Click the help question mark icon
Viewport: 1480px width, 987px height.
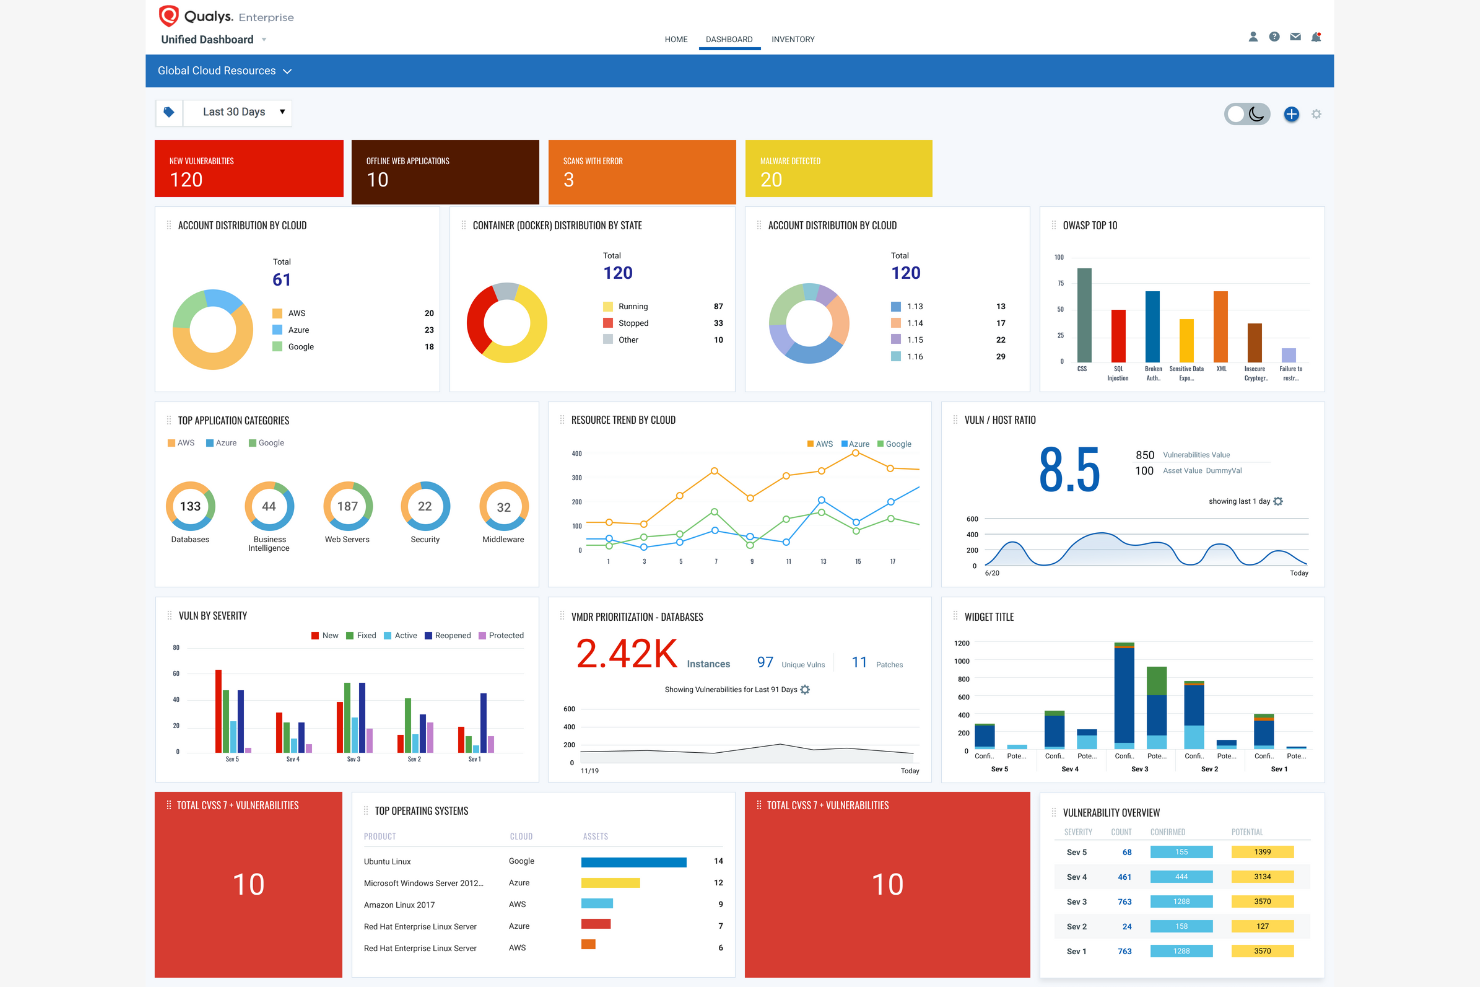click(1274, 36)
